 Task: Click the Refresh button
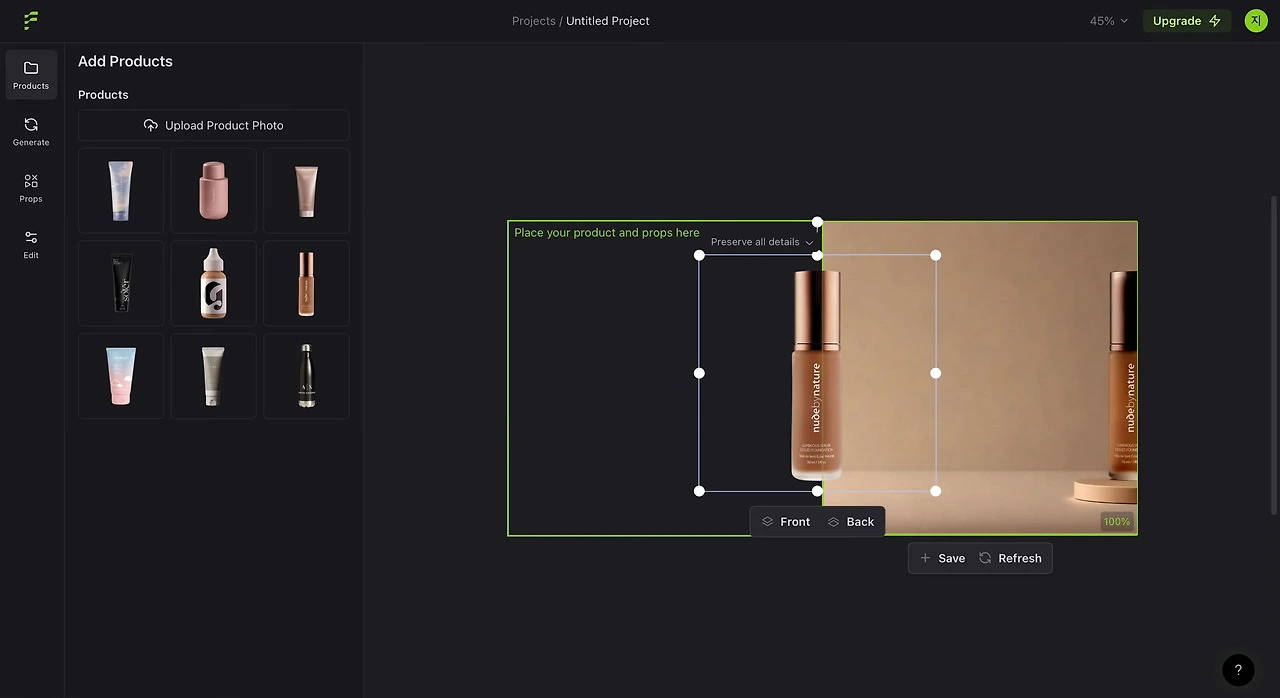1010,558
